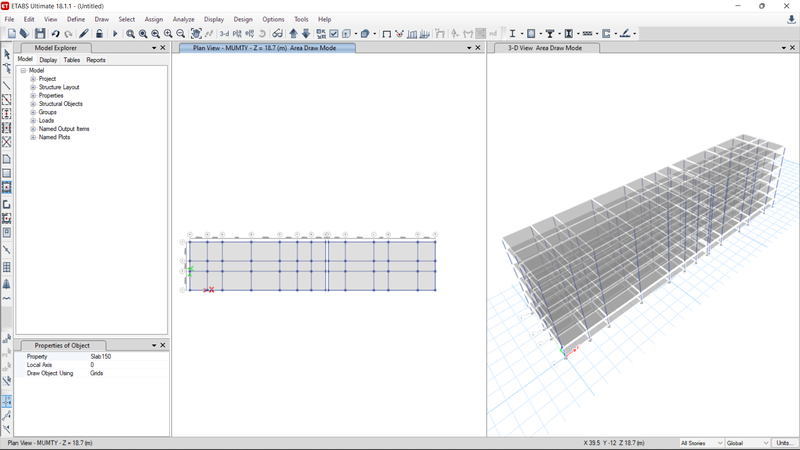Viewport: 800px width, 450px height.
Task: Click the glasses perspective toggle icon
Action: pos(277,34)
